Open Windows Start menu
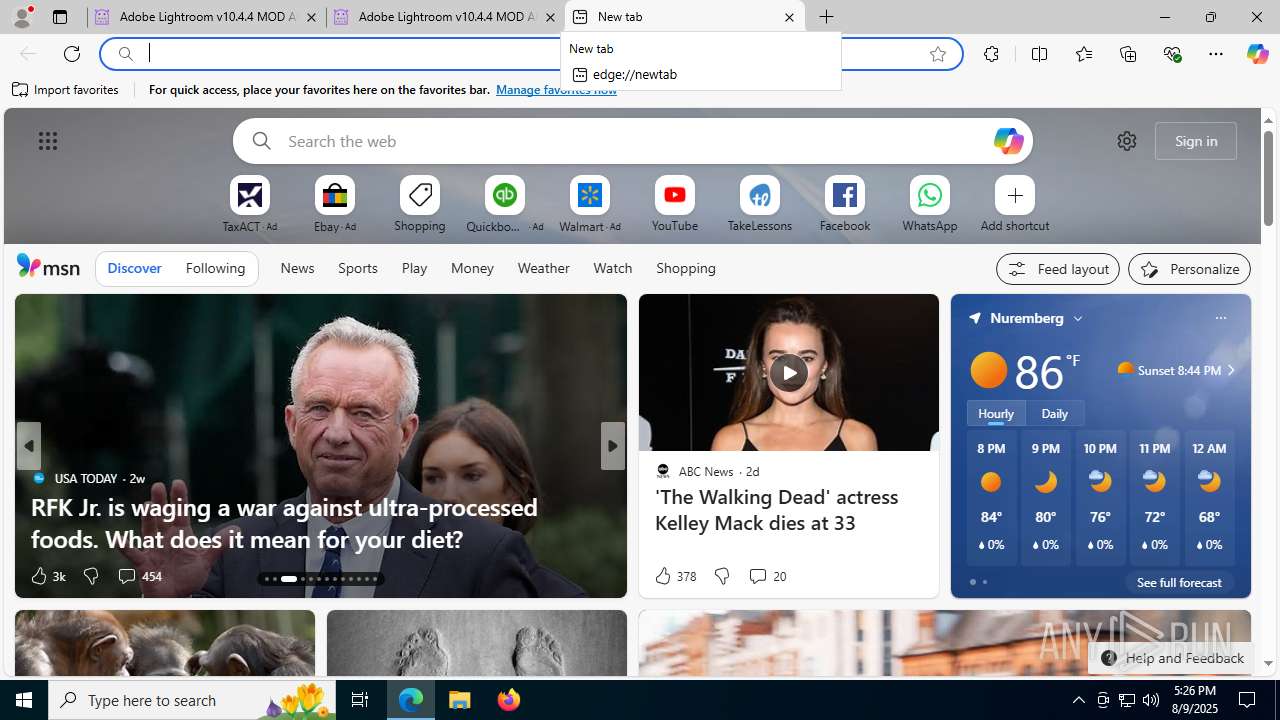This screenshot has width=1280, height=720. point(24,700)
